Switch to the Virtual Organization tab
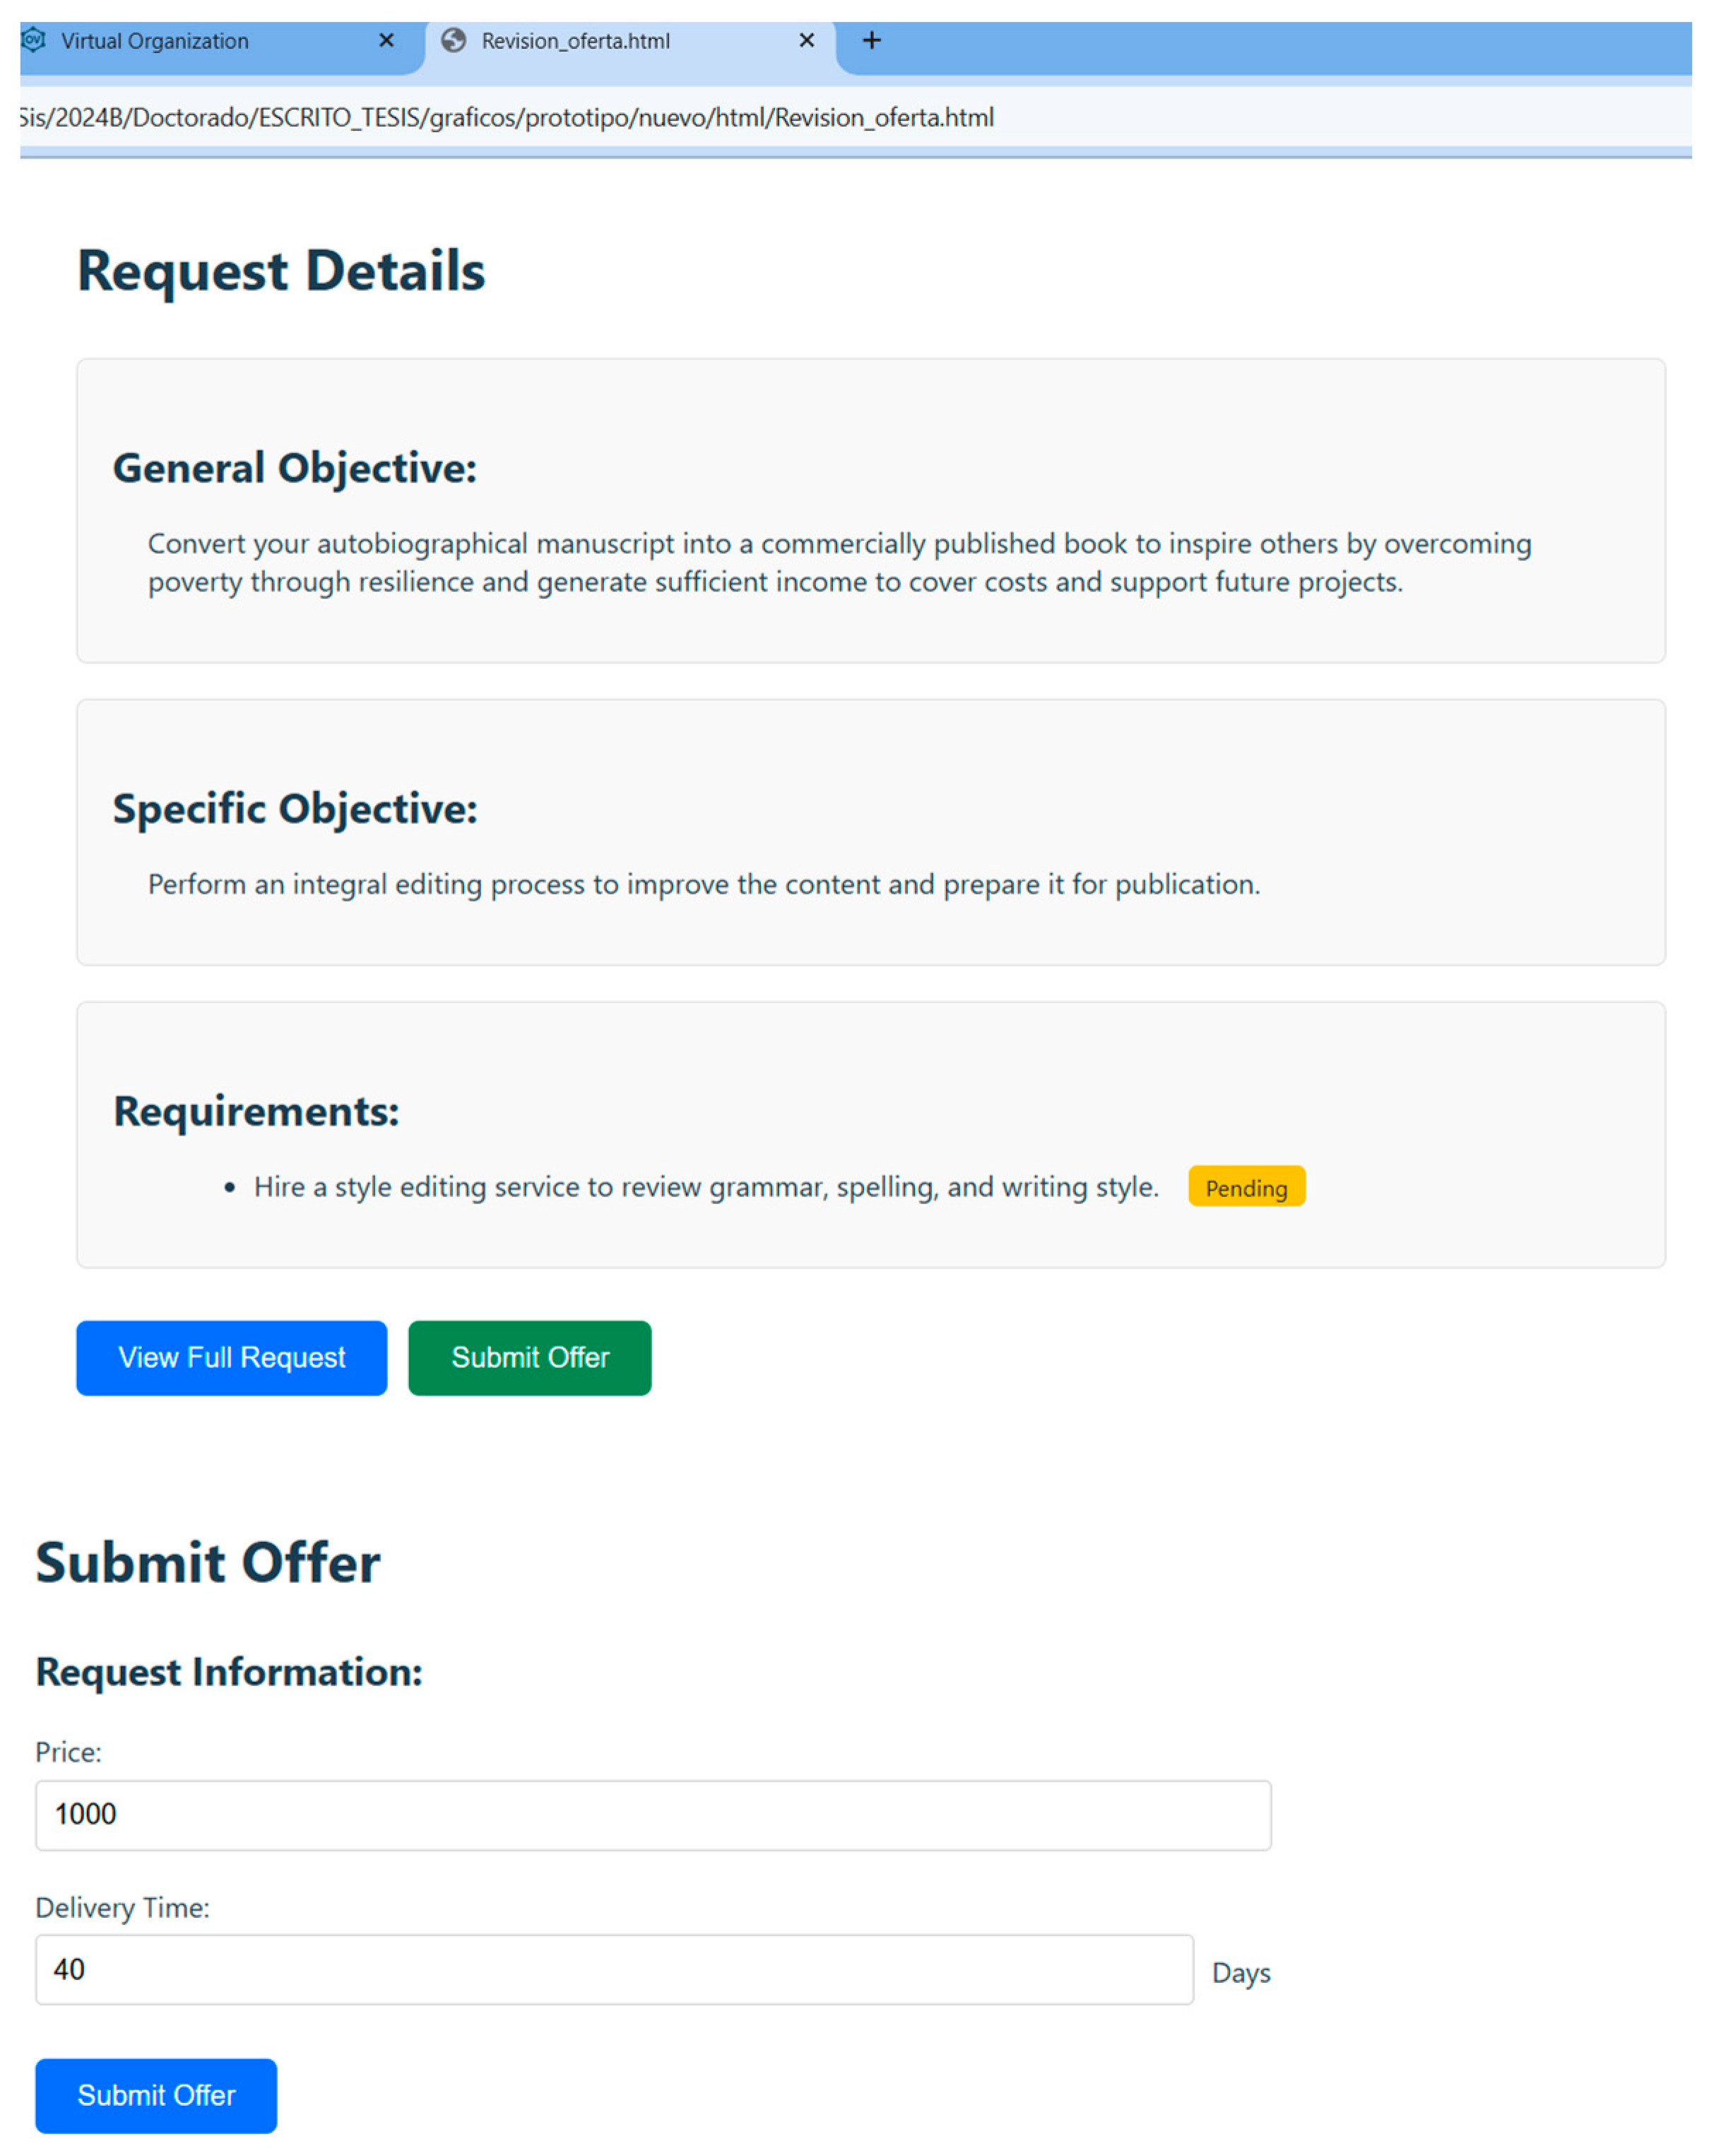The width and height of the screenshot is (1716, 2156). pyautogui.click(x=155, y=41)
